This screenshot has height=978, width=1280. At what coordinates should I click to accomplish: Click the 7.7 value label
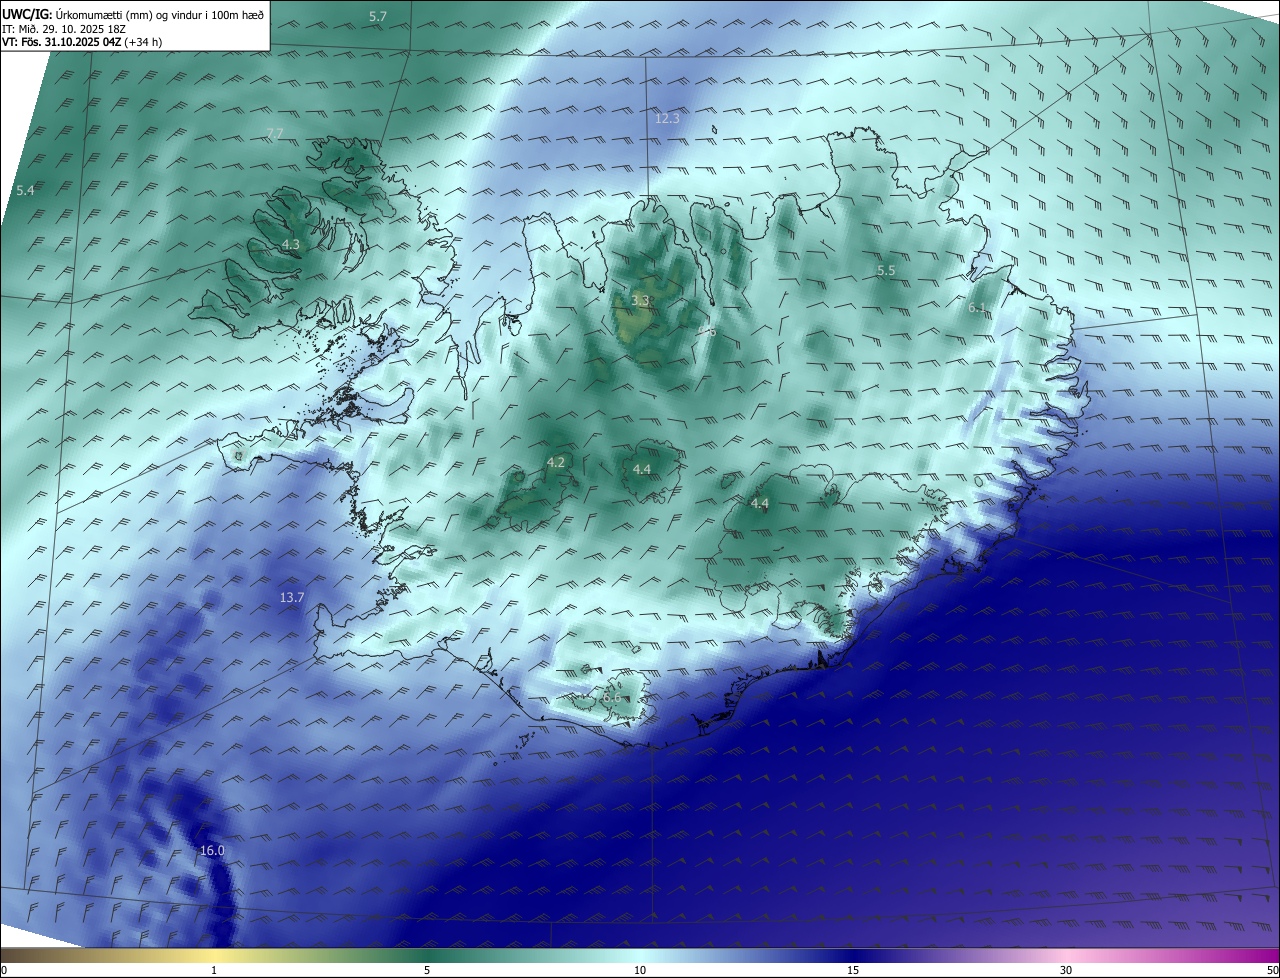[x=275, y=134]
